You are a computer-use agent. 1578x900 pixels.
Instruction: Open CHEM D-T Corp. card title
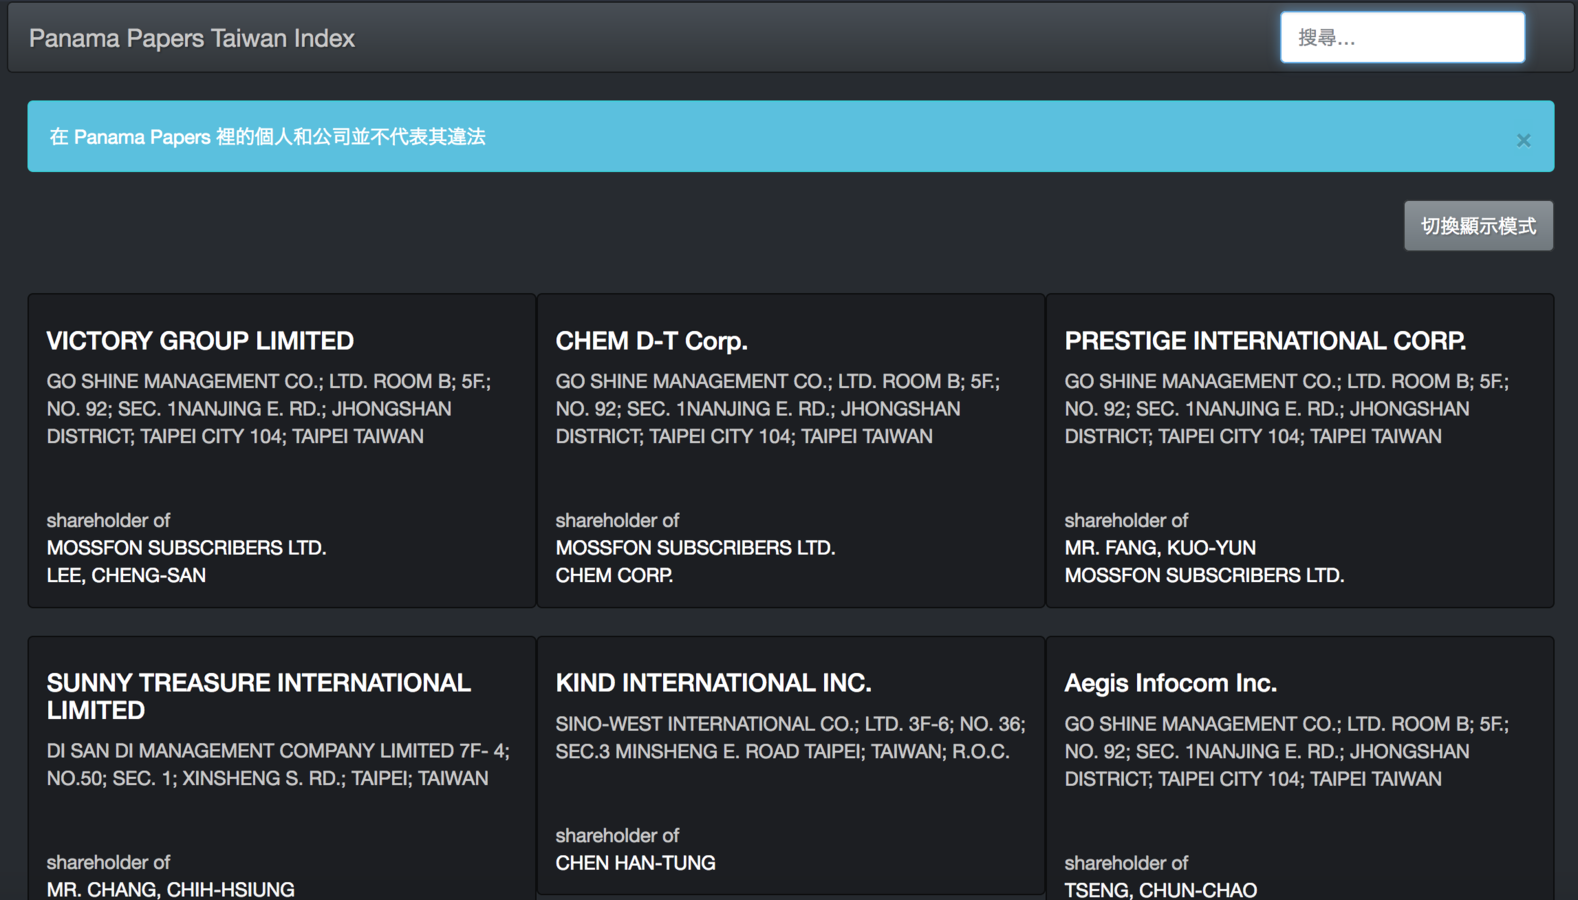[651, 341]
